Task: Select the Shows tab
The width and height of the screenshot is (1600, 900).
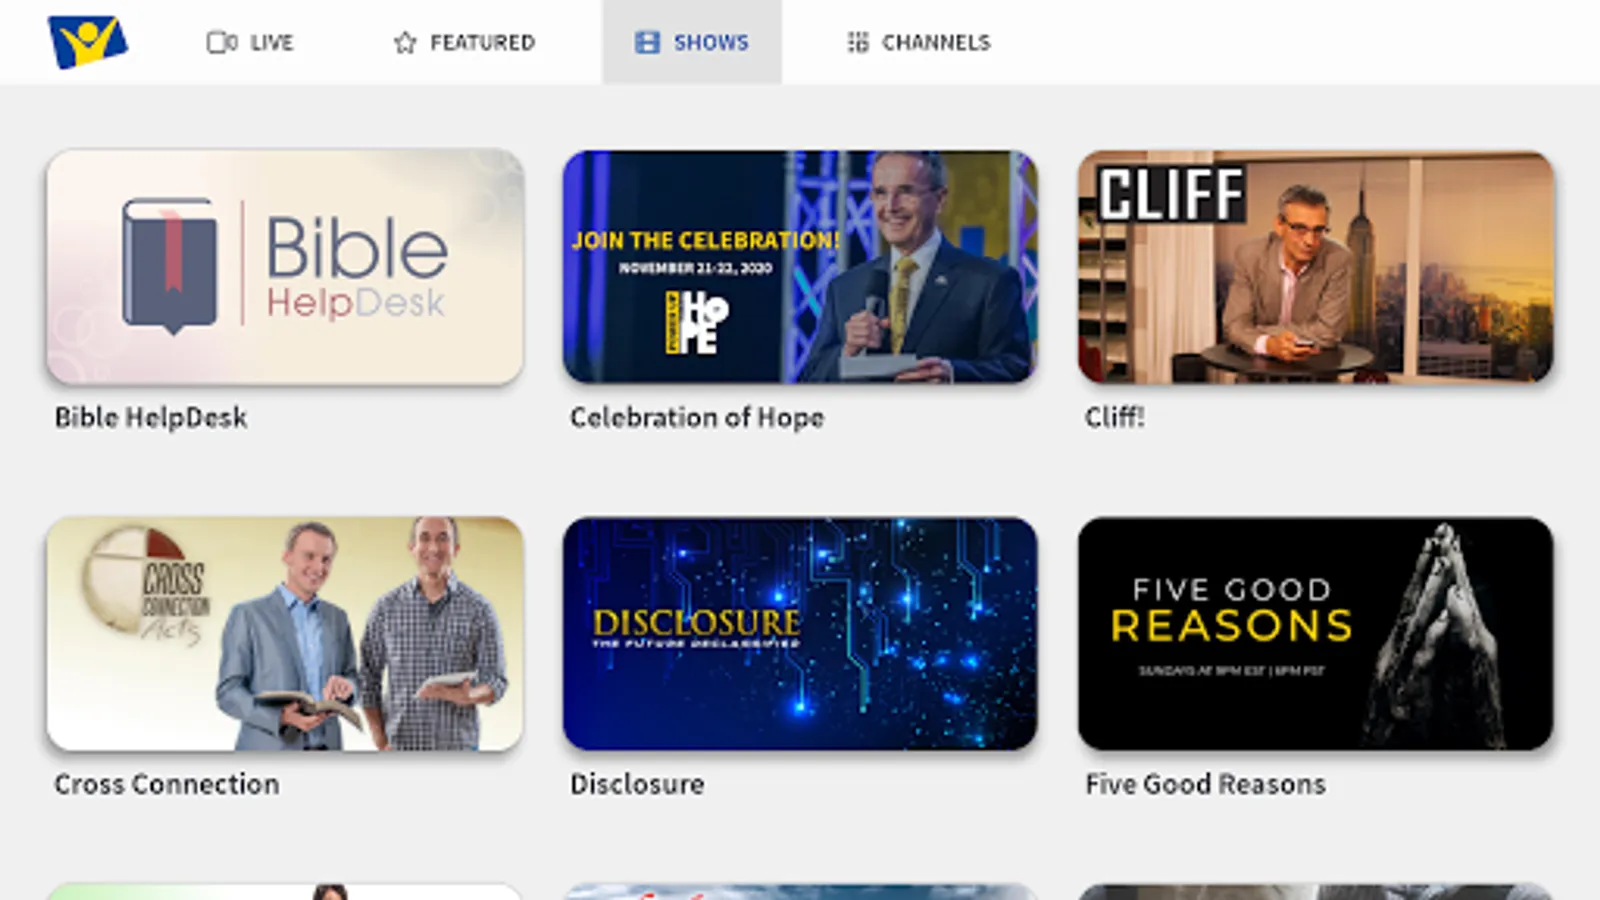Action: [x=692, y=42]
